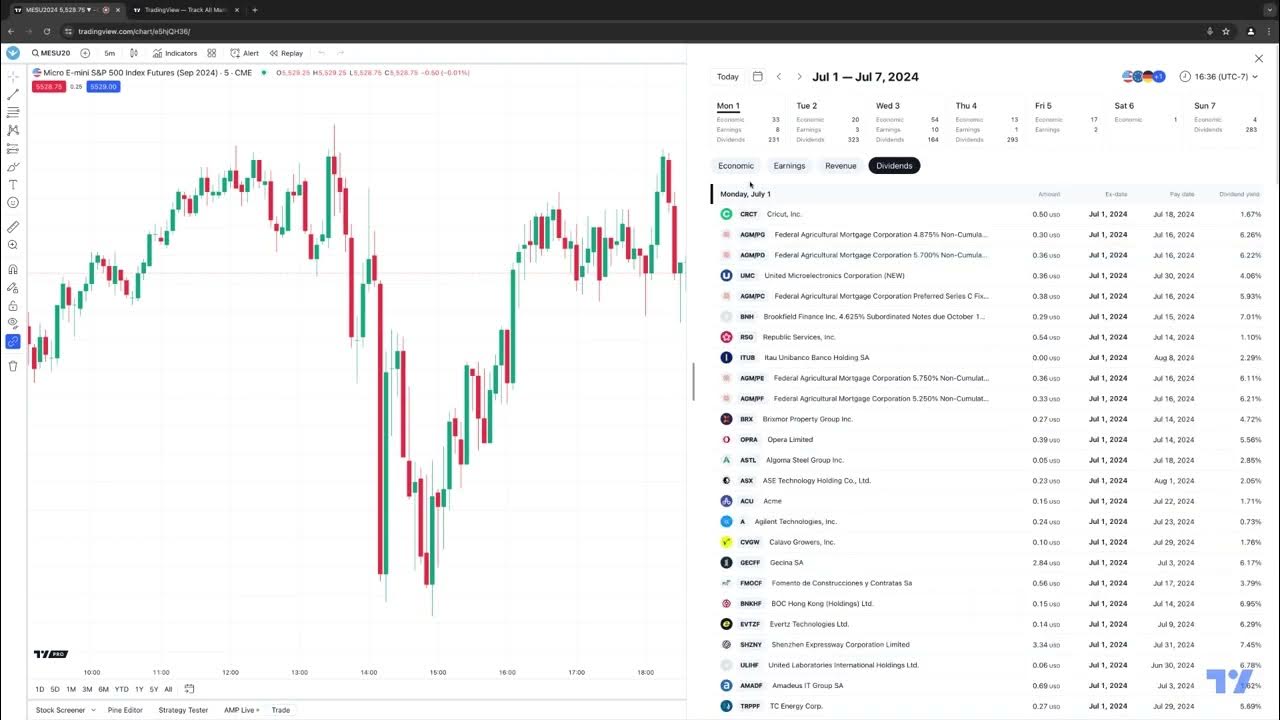
Task: Select the forecasting and measurement tools
Action: click(13, 148)
